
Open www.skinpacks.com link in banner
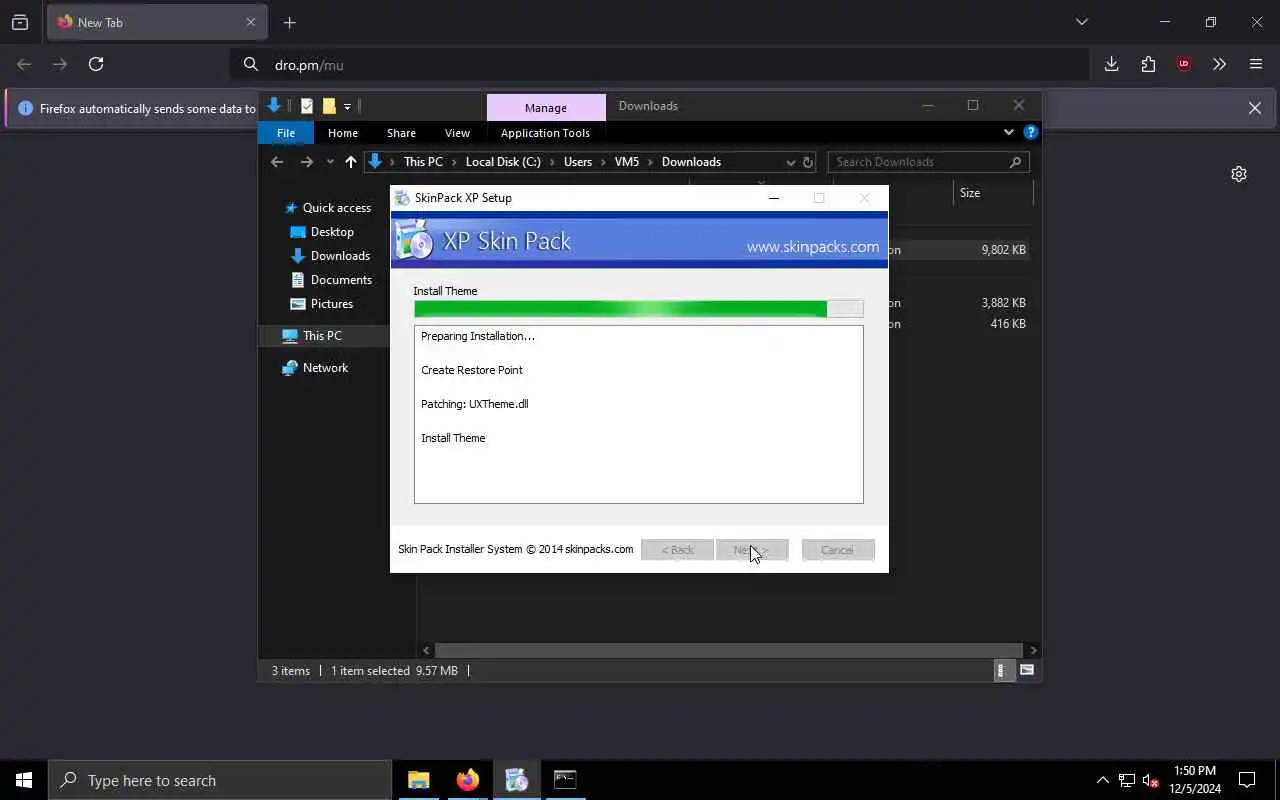click(812, 247)
